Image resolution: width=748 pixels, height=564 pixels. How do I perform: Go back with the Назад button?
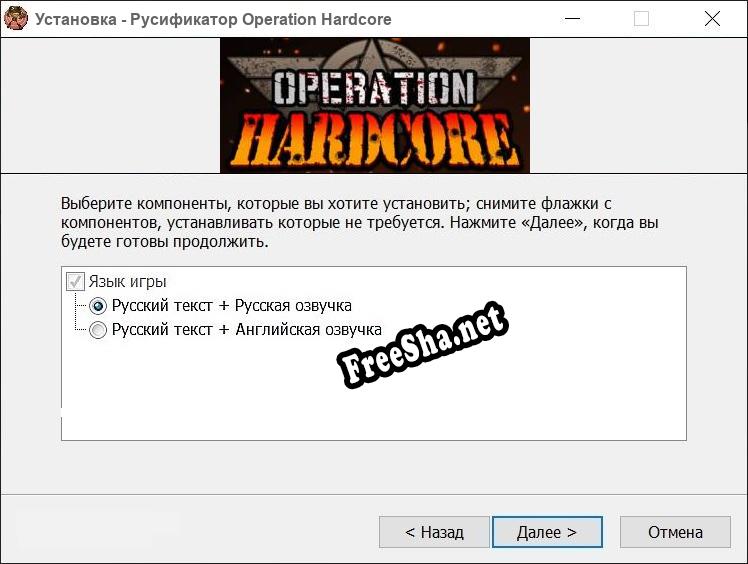click(x=434, y=532)
